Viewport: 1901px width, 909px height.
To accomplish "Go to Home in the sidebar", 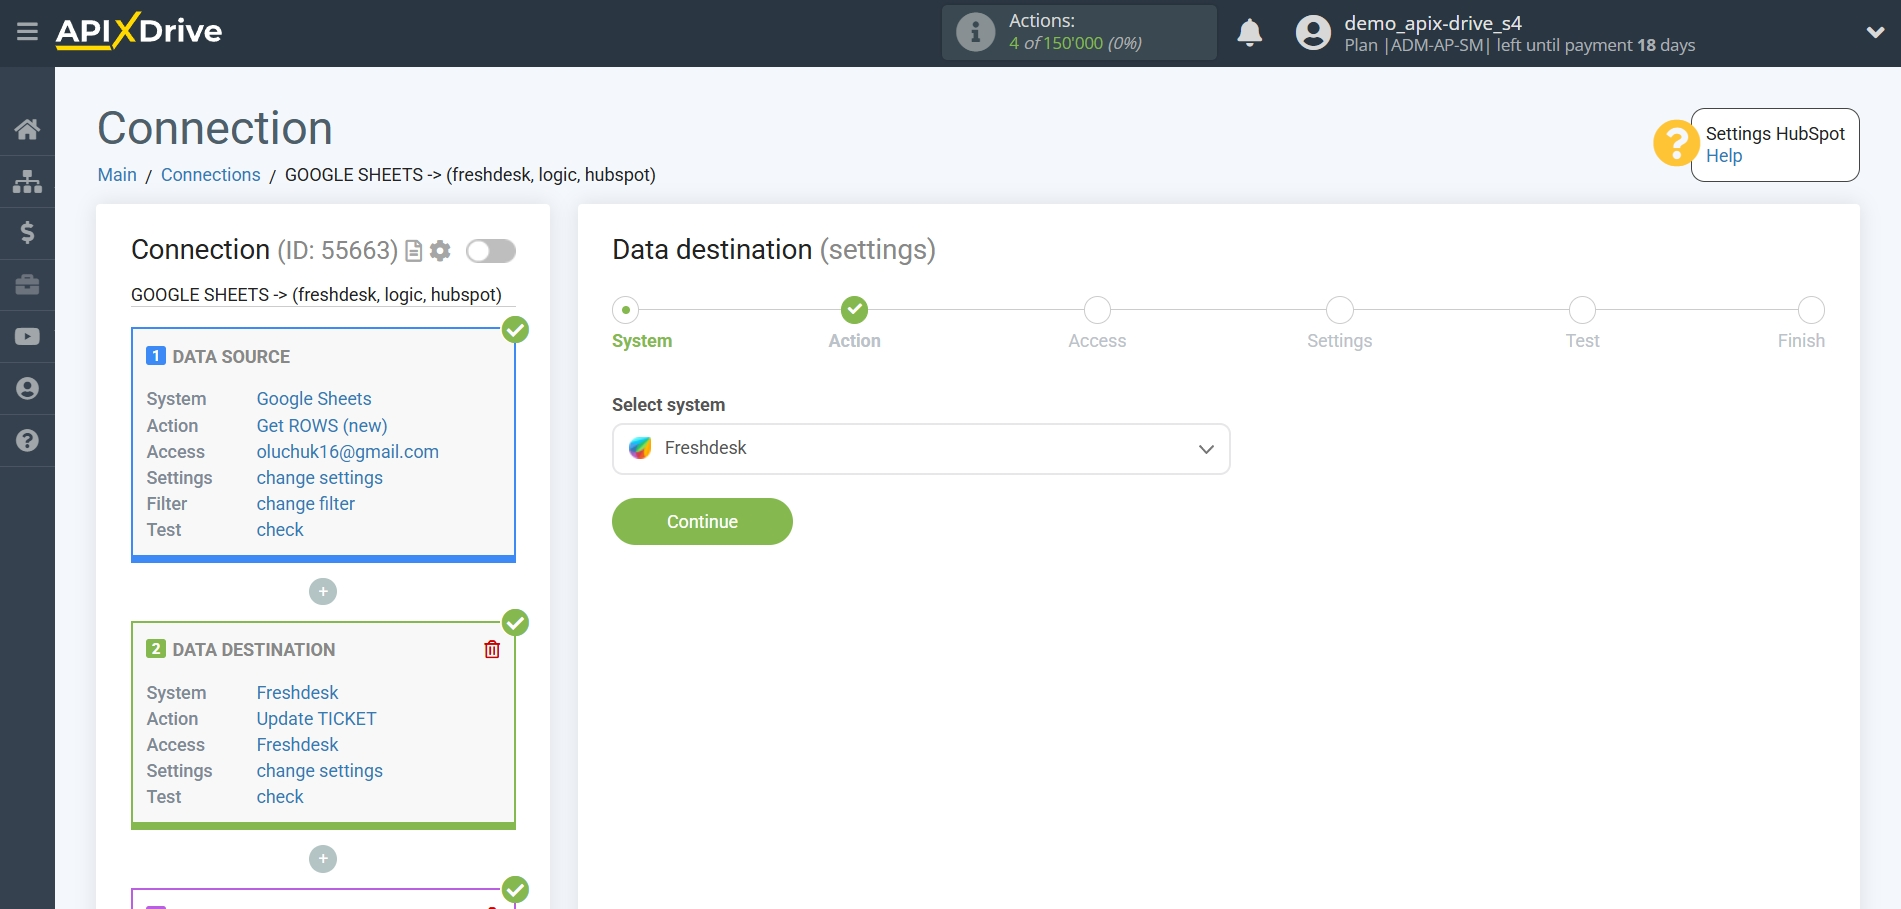I will pyautogui.click(x=27, y=129).
